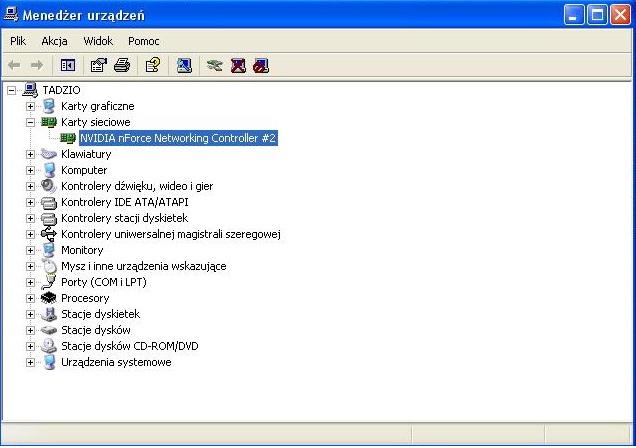Image resolution: width=636 pixels, height=448 pixels.
Task: Click the Komputer category icon
Action: click(49, 170)
